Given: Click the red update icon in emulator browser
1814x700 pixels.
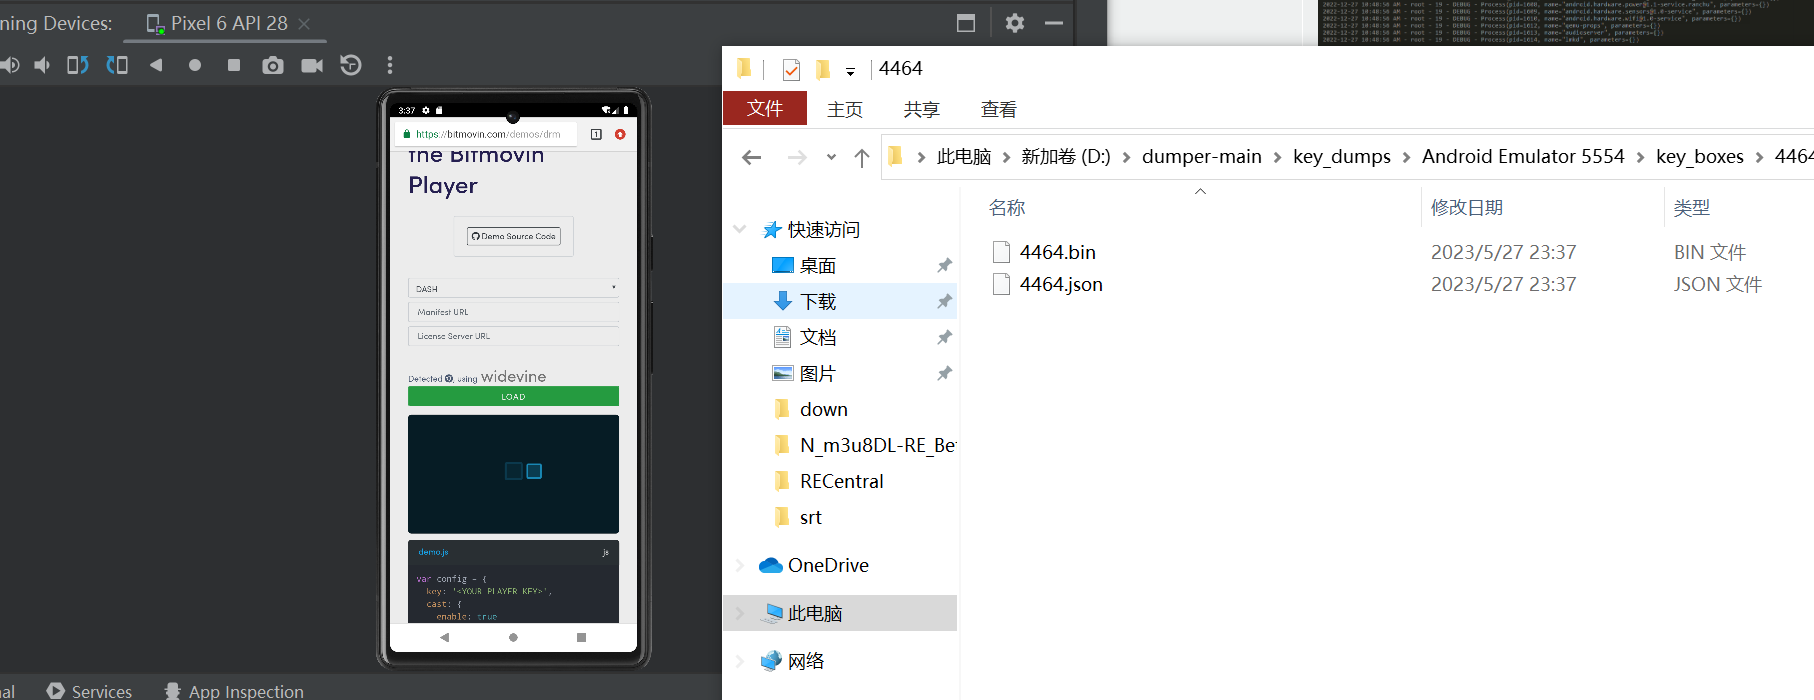Looking at the screenshot, I should [620, 134].
